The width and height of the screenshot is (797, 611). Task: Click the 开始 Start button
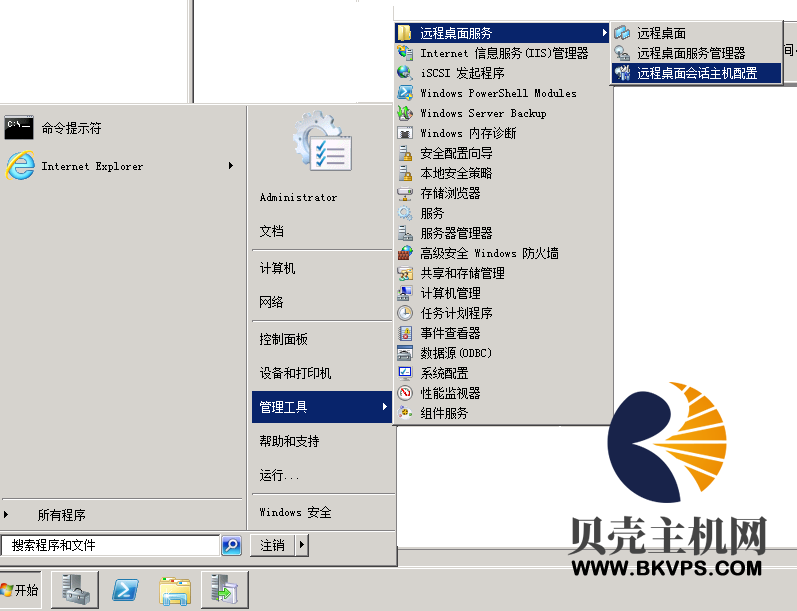[x=21, y=590]
